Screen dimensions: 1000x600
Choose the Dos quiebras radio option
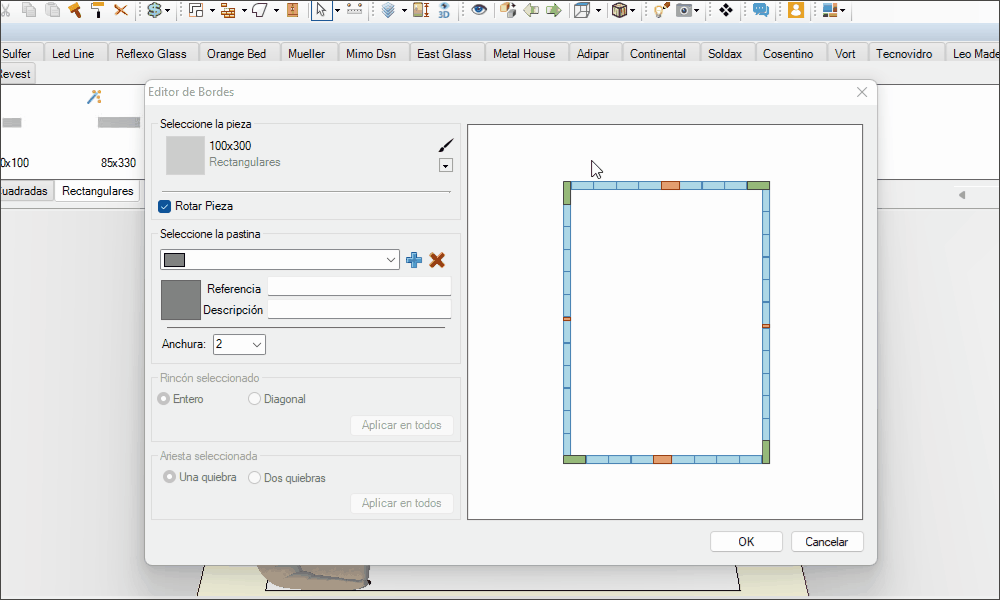254,478
